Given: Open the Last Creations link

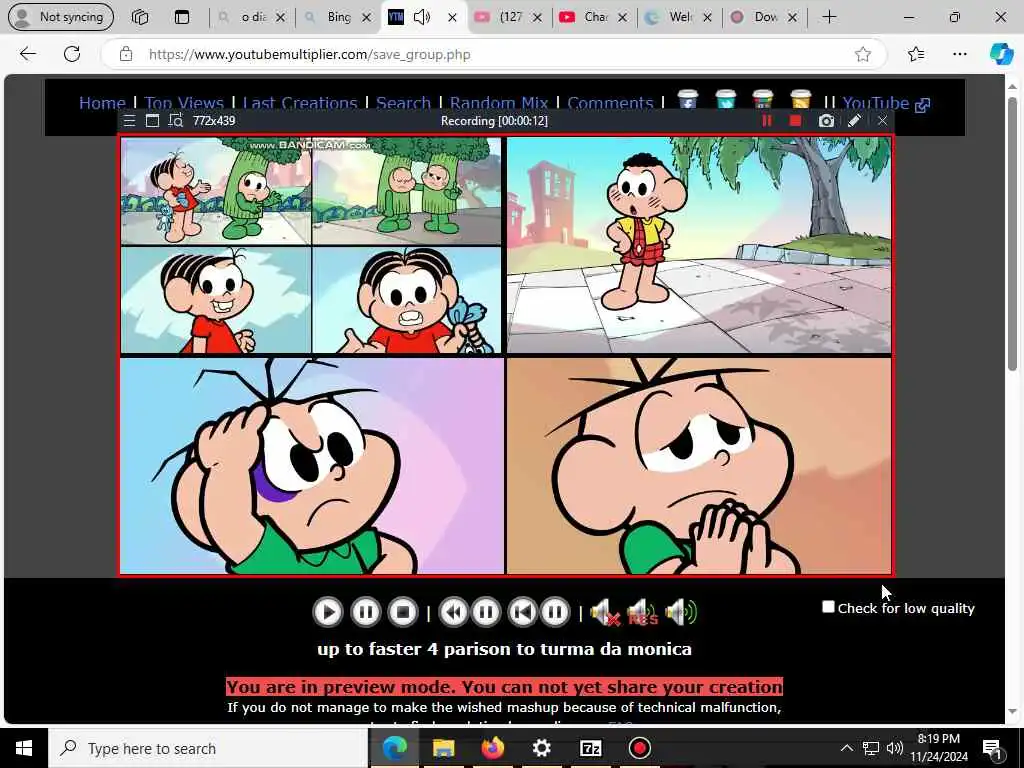Looking at the screenshot, I should (x=300, y=103).
